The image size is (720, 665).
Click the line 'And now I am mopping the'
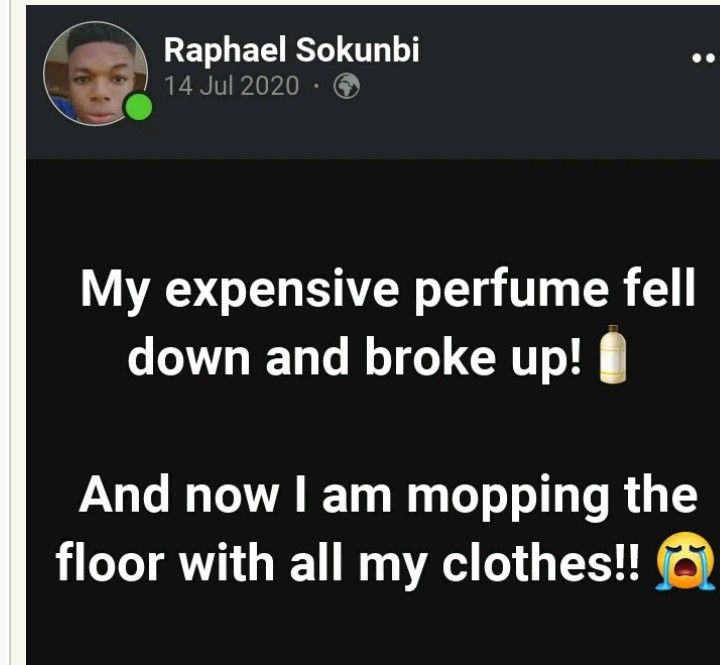(388, 495)
